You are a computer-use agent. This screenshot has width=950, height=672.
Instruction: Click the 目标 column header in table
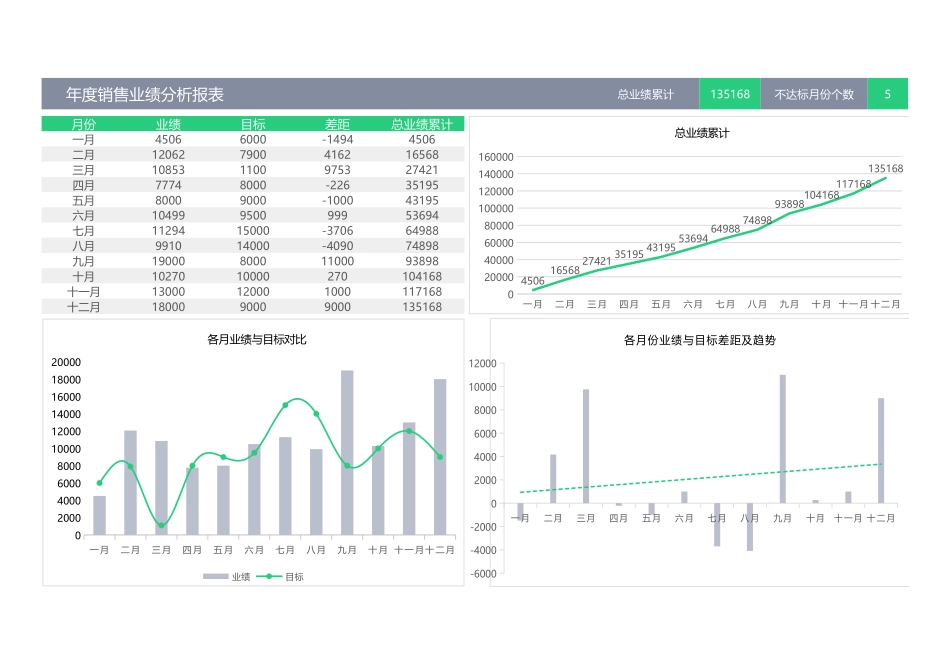[253, 124]
